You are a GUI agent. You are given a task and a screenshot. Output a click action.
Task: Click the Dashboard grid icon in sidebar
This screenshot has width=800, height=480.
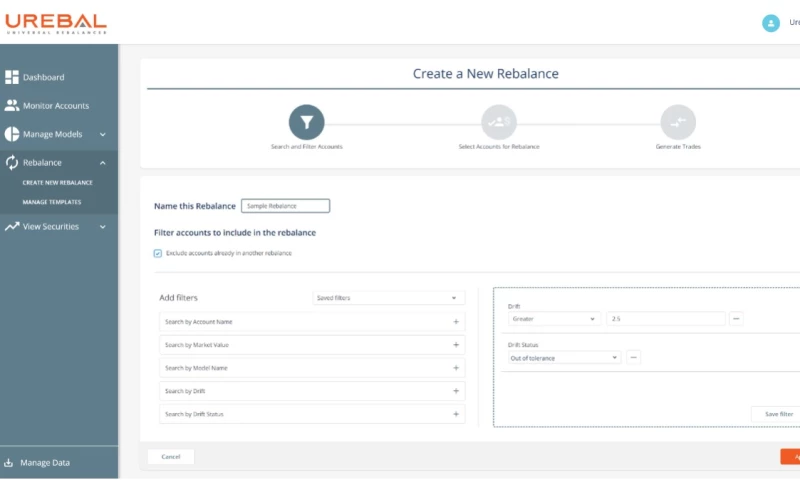click(x=12, y=77)
